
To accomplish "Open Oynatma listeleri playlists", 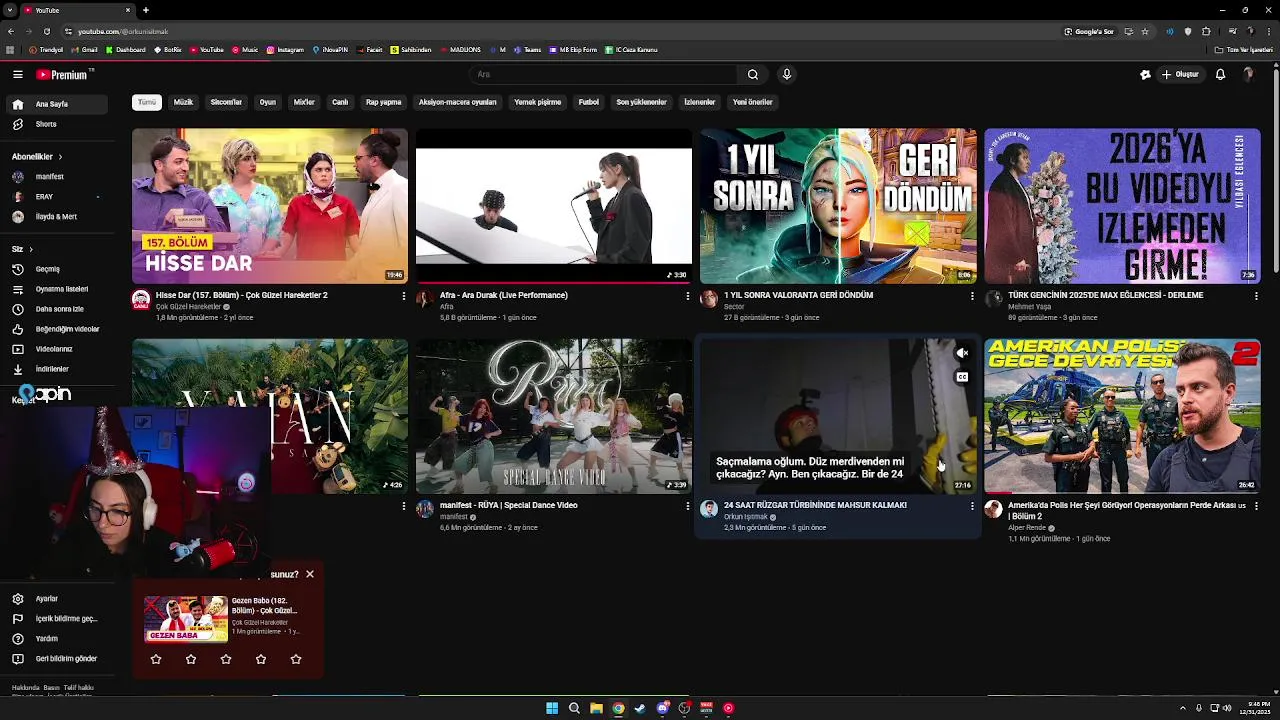I will coord(57,289).
